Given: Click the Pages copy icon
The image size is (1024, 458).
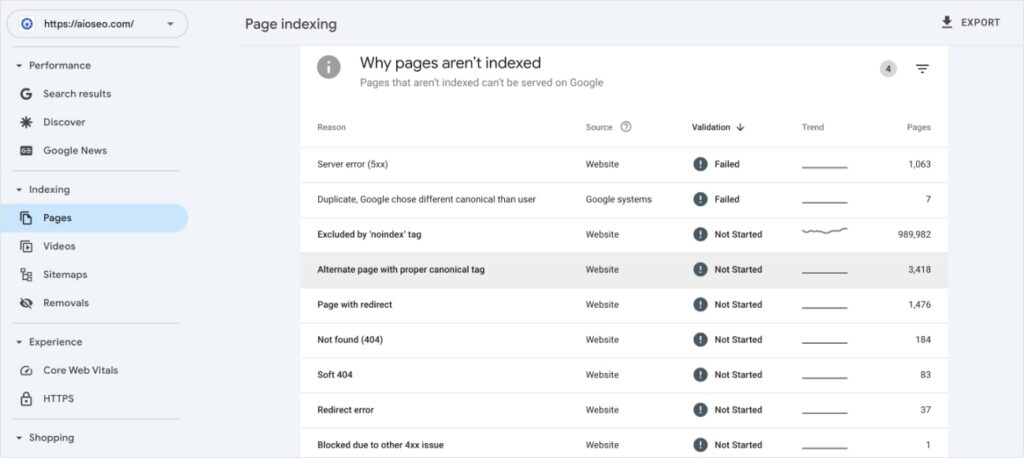Looking at the screenshot, I should point(26,218).
